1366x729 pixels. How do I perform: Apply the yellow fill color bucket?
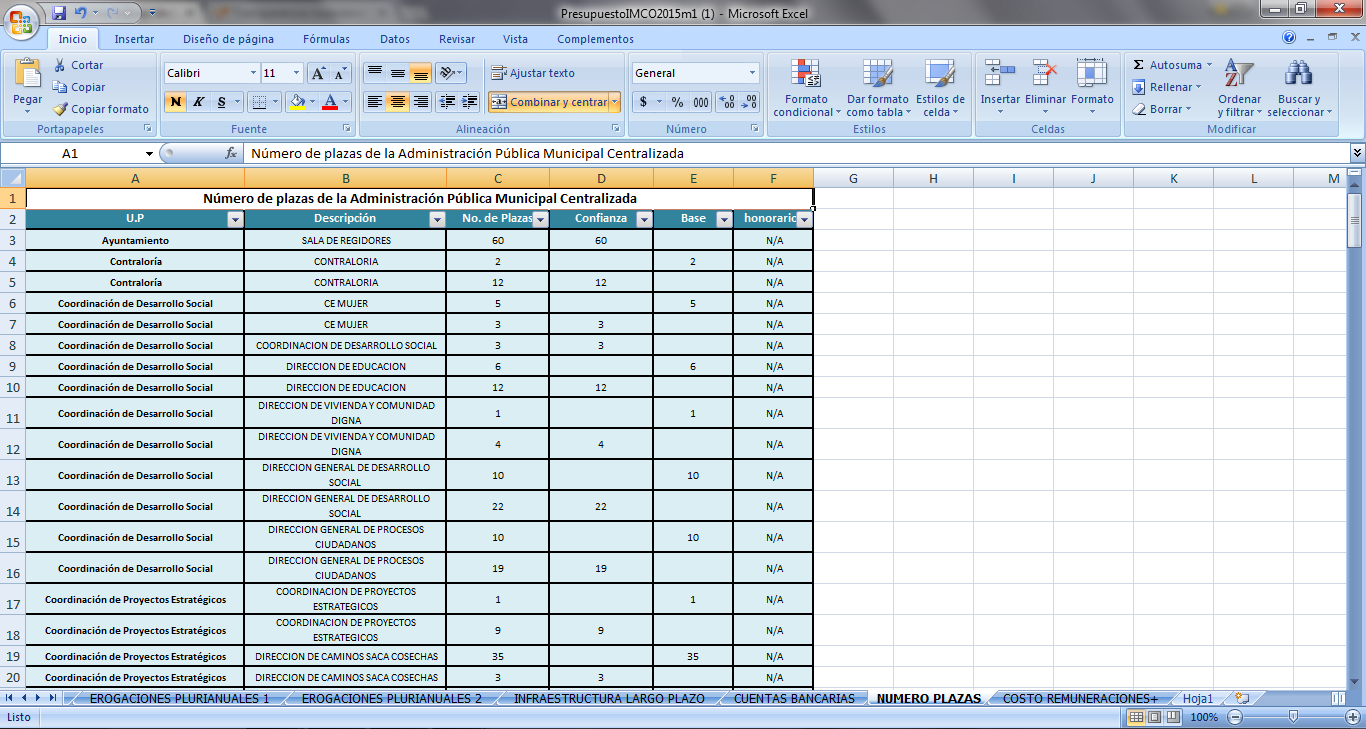(x=295, y=102)
